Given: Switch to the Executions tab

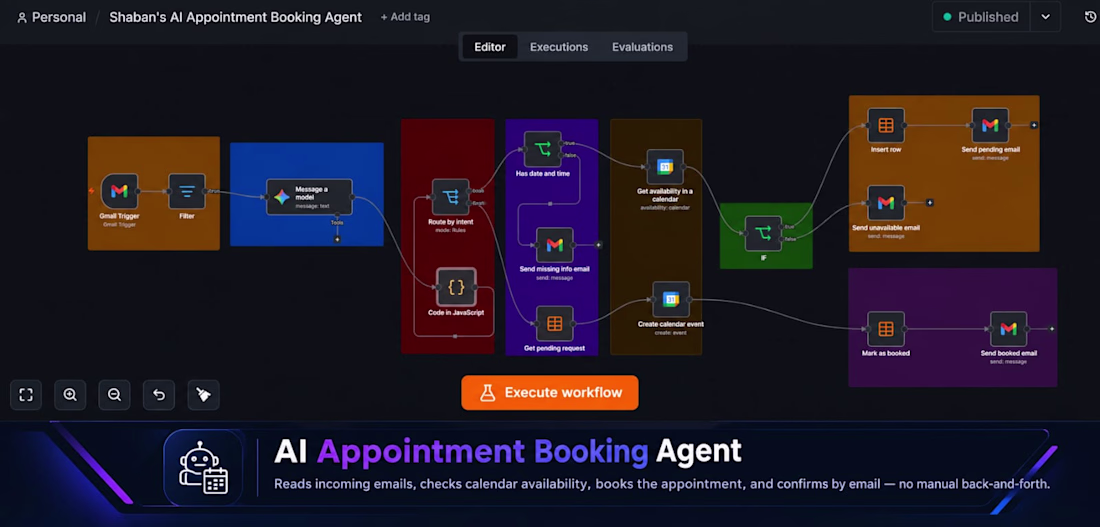Looking at the screenshot, I should tap(559, 47).
